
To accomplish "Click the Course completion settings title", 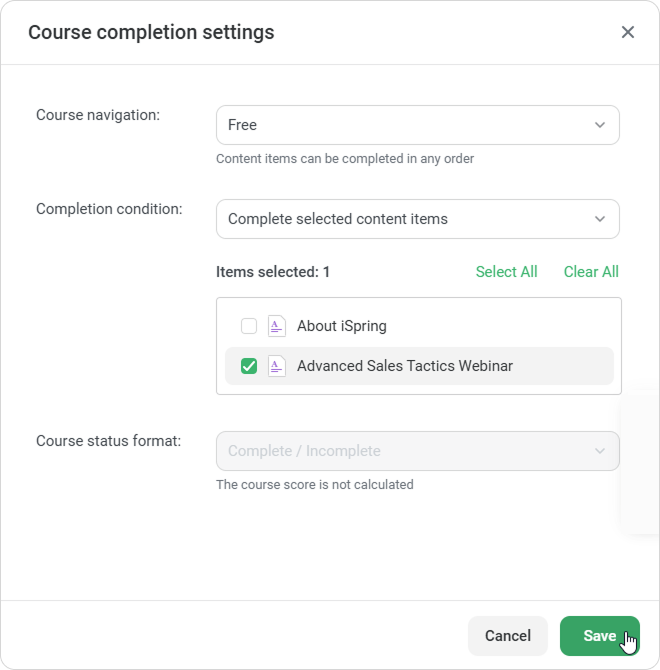I will [x=151, y=32].
